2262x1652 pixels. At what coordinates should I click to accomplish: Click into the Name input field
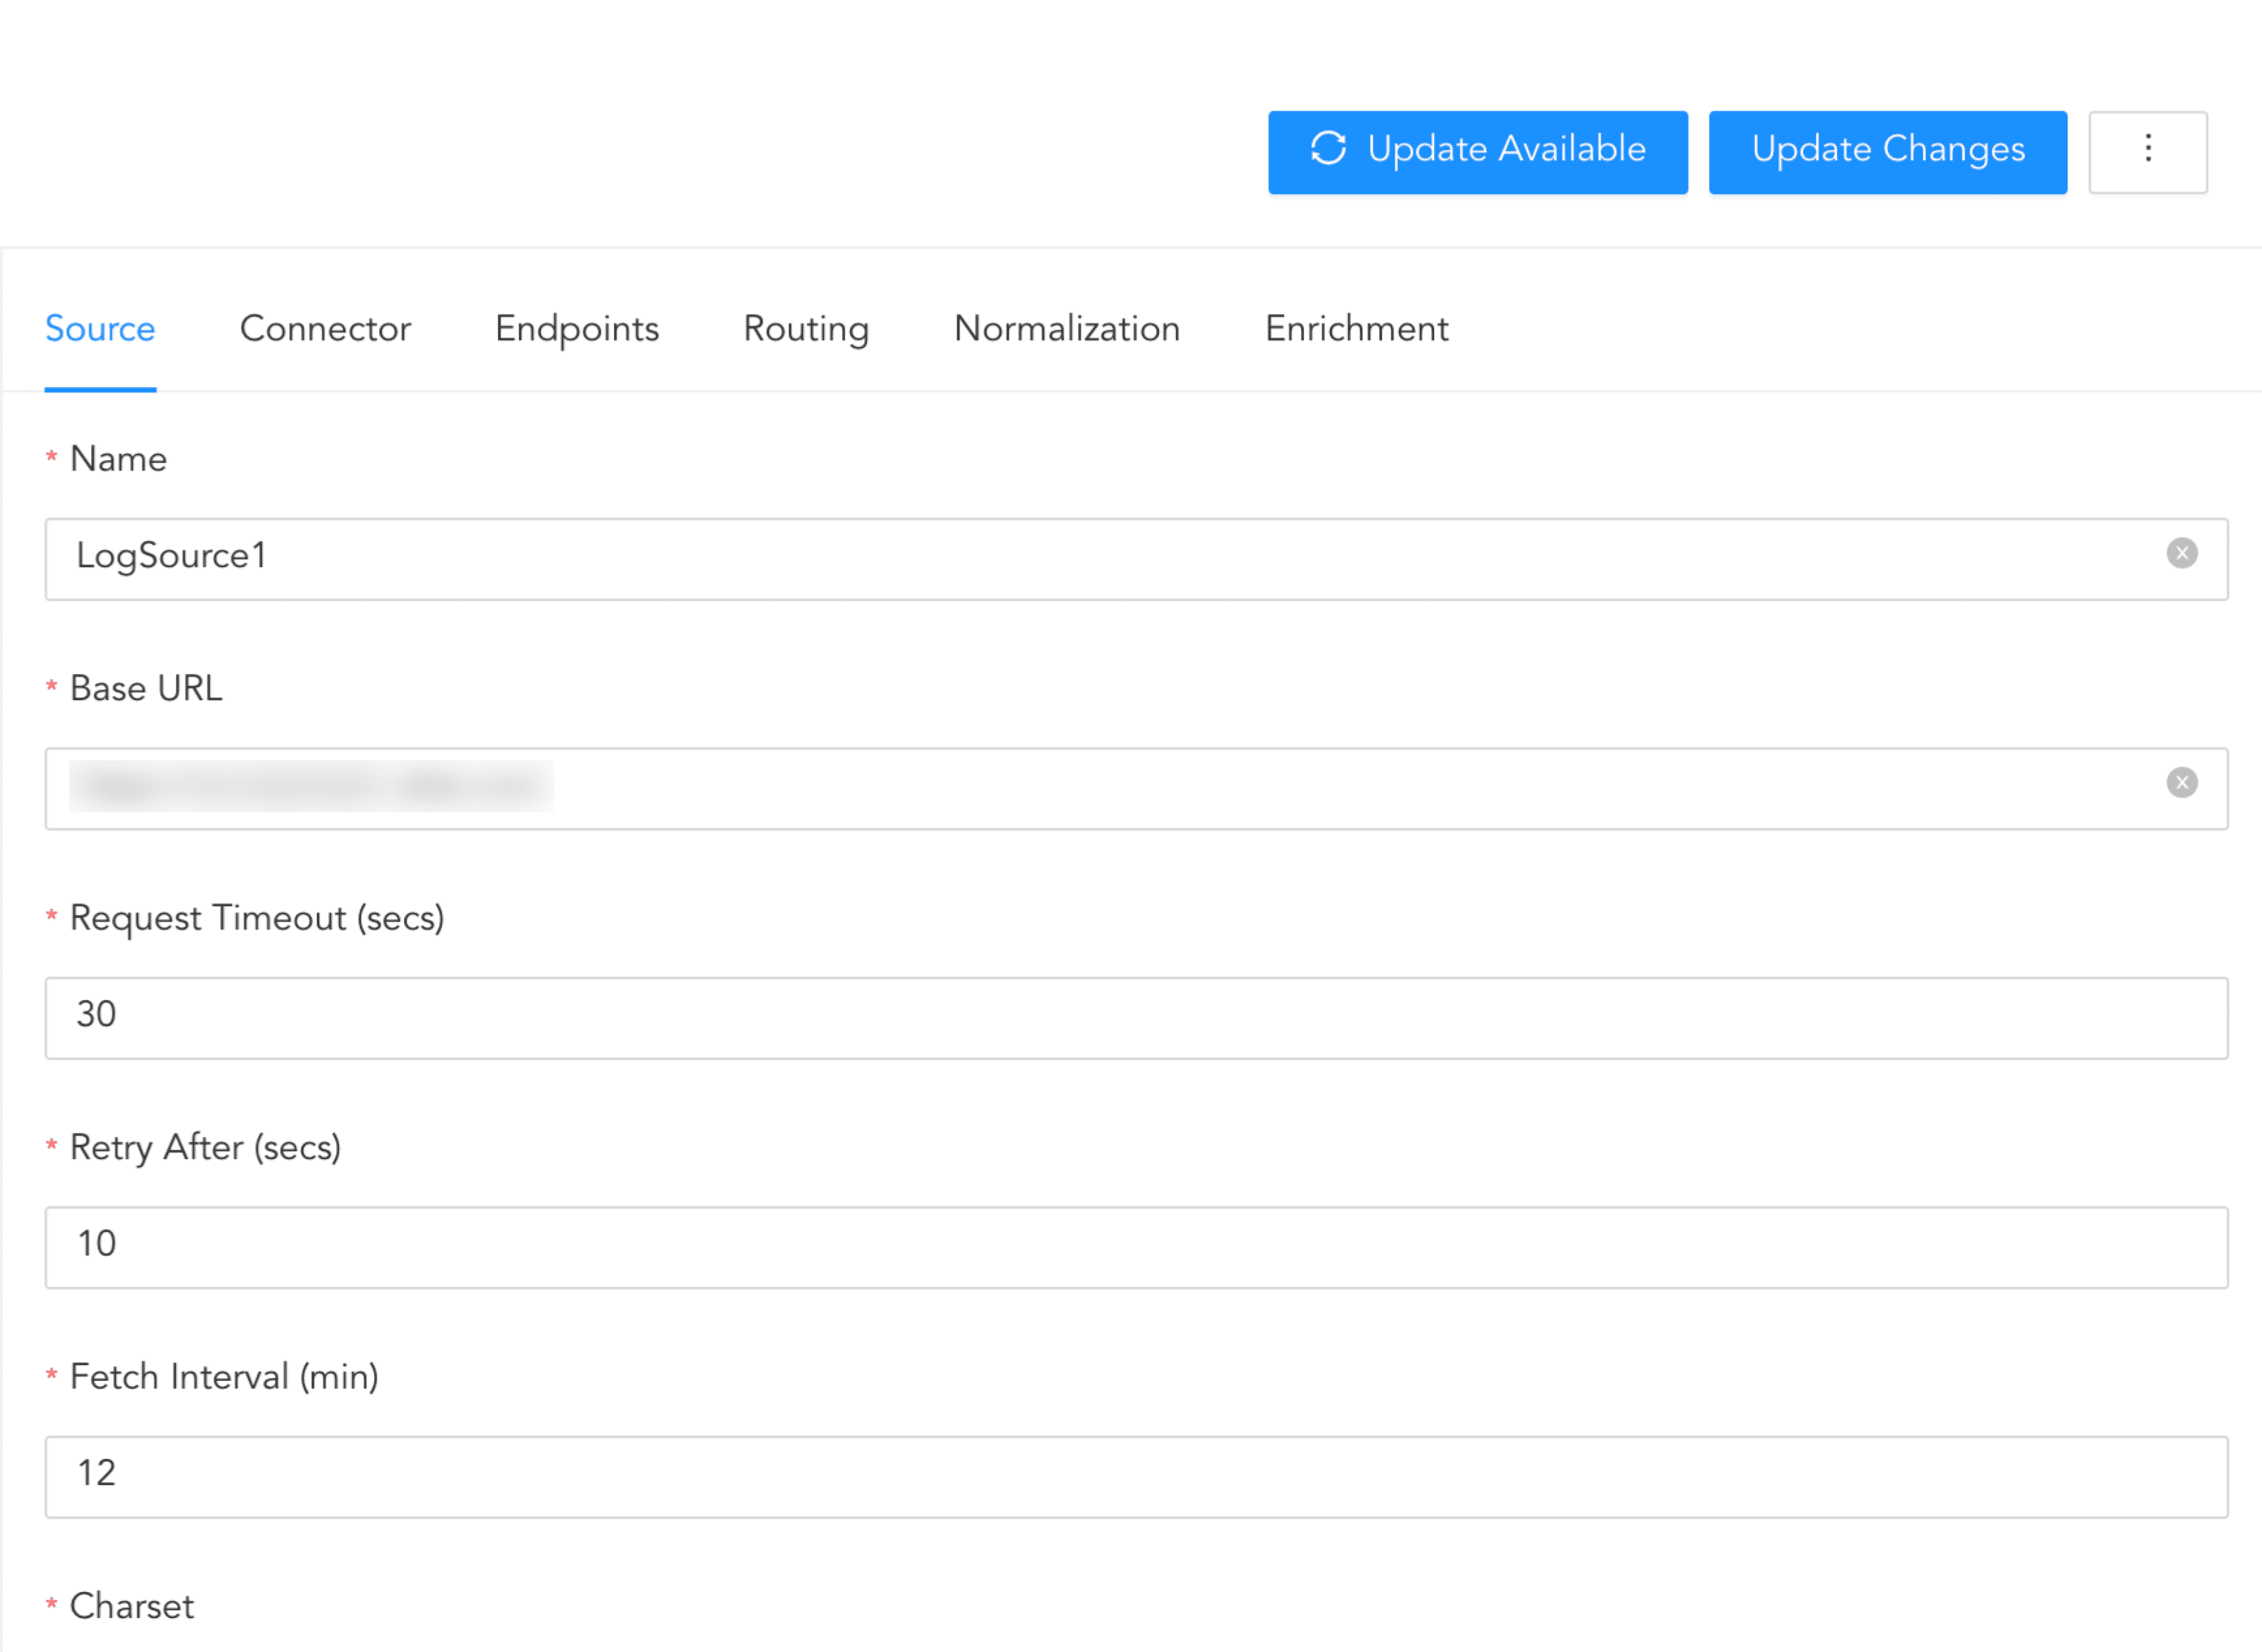[x=1100, y=558]
